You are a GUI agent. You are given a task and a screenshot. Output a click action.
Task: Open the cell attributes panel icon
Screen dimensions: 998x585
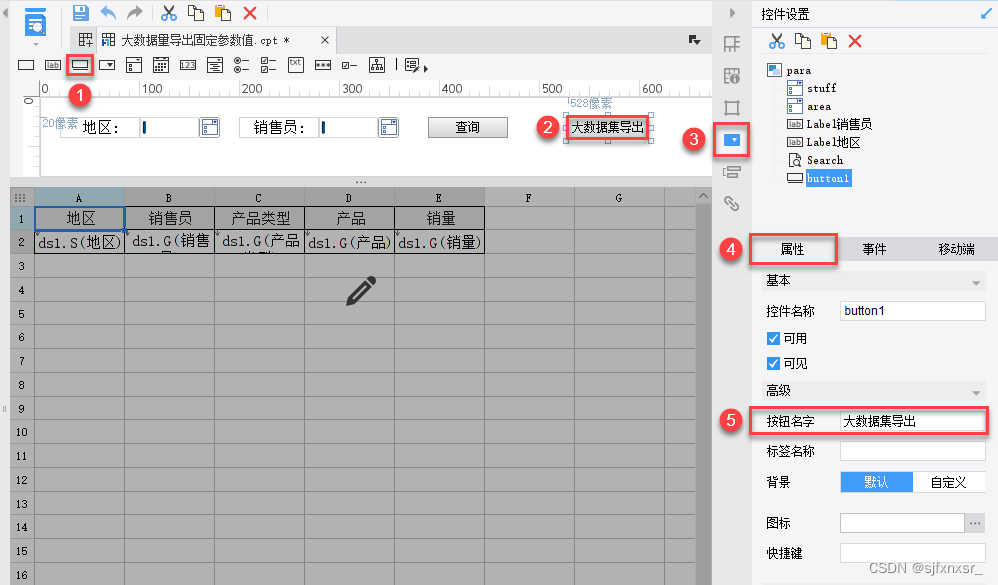[732, 76]
